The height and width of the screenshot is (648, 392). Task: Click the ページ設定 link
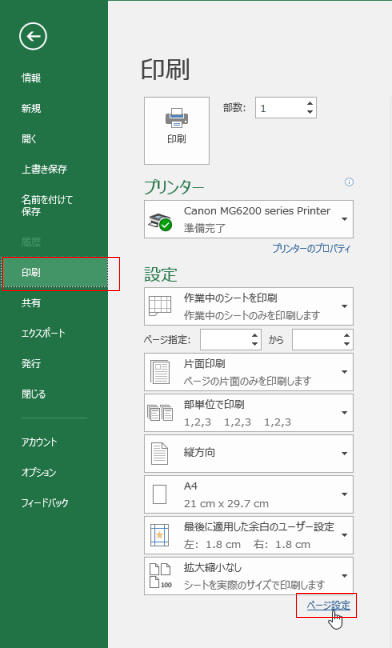click(x=328, y=605)
